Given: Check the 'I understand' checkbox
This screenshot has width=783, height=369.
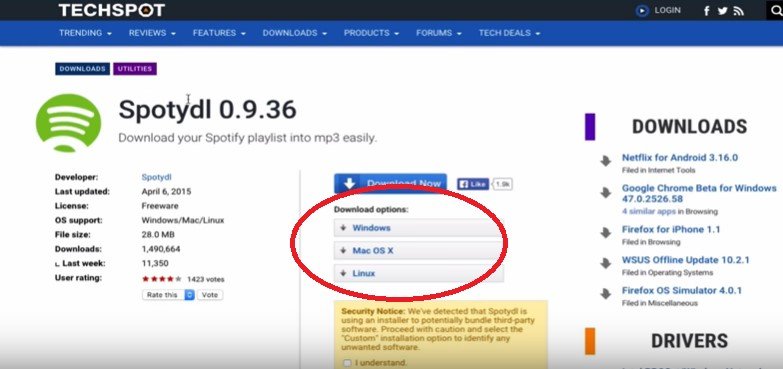Looking at the screenshot, I should coord(347,363).
